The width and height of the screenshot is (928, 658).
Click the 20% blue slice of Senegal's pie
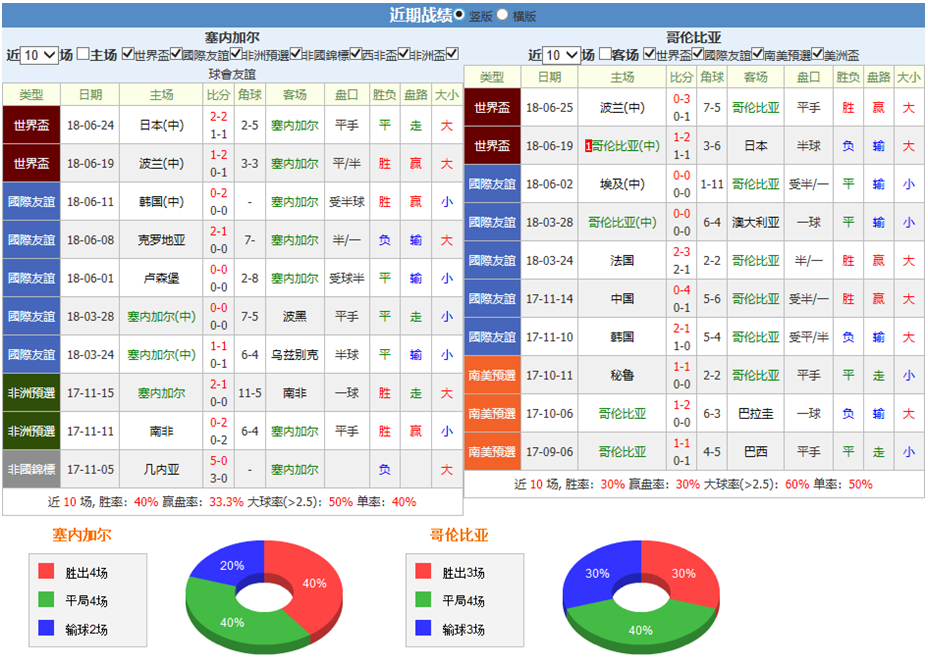[x=232, y=565]
